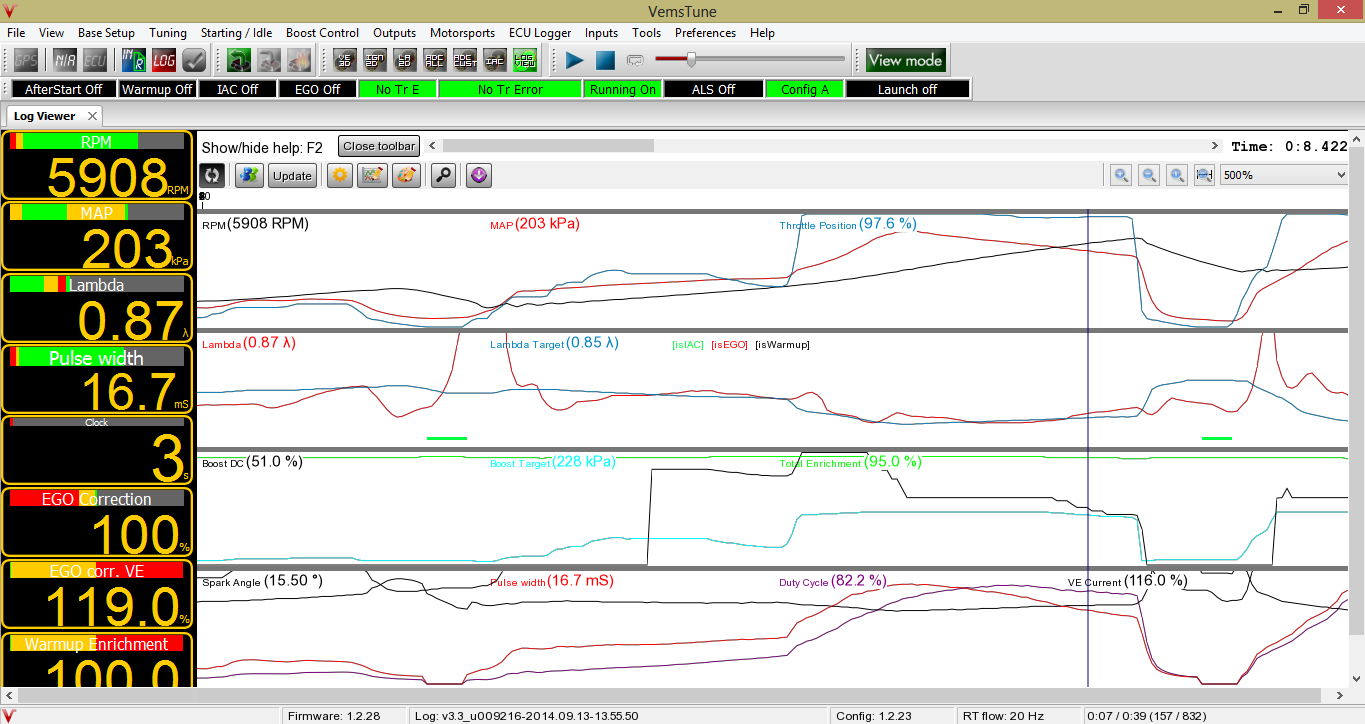Toggle the View mode button
The image size is (1365, 724).
point(905,60)
